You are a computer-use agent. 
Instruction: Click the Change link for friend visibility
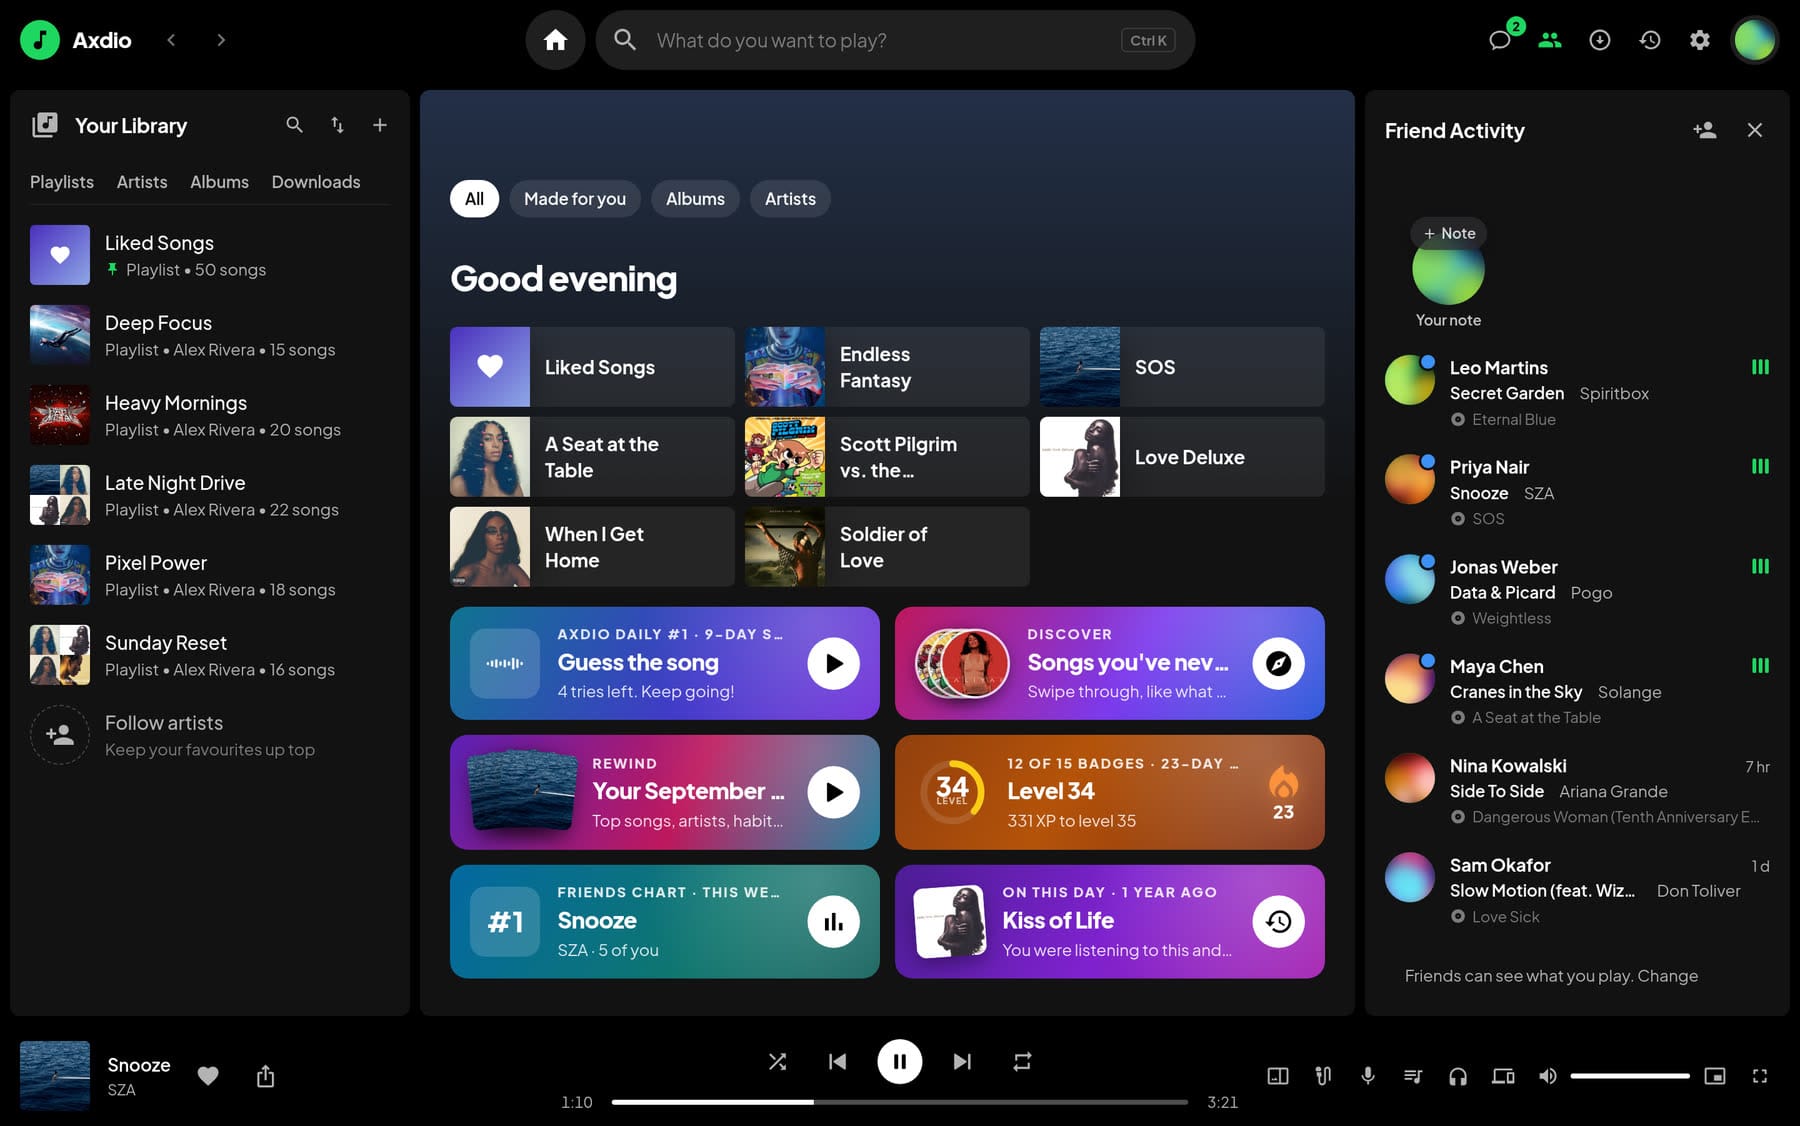pyautogui.click(x=1667, y=976)
